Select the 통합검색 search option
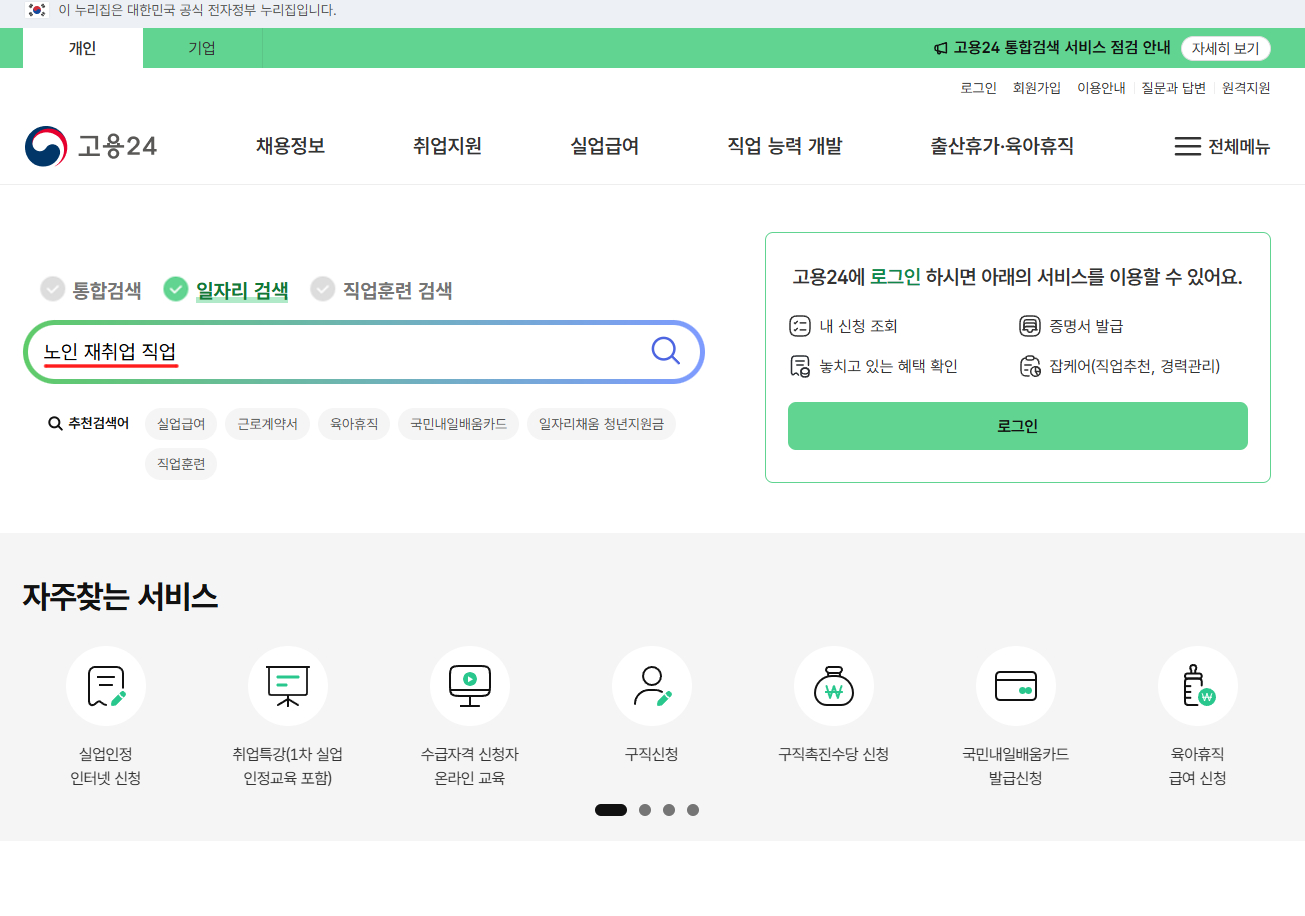Image resolution: width=1305 pixels, height=916 pixels. [91, 290]
